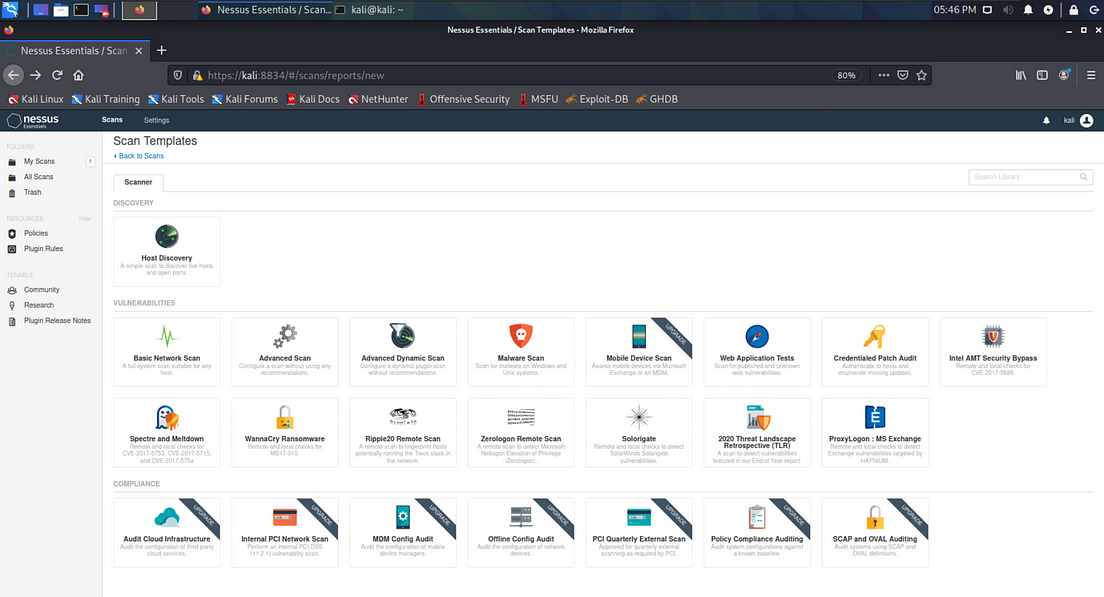
Task: Select the Credentialed Patch Audit key icon
Action: pyautogui.click(x=874, y=337)
